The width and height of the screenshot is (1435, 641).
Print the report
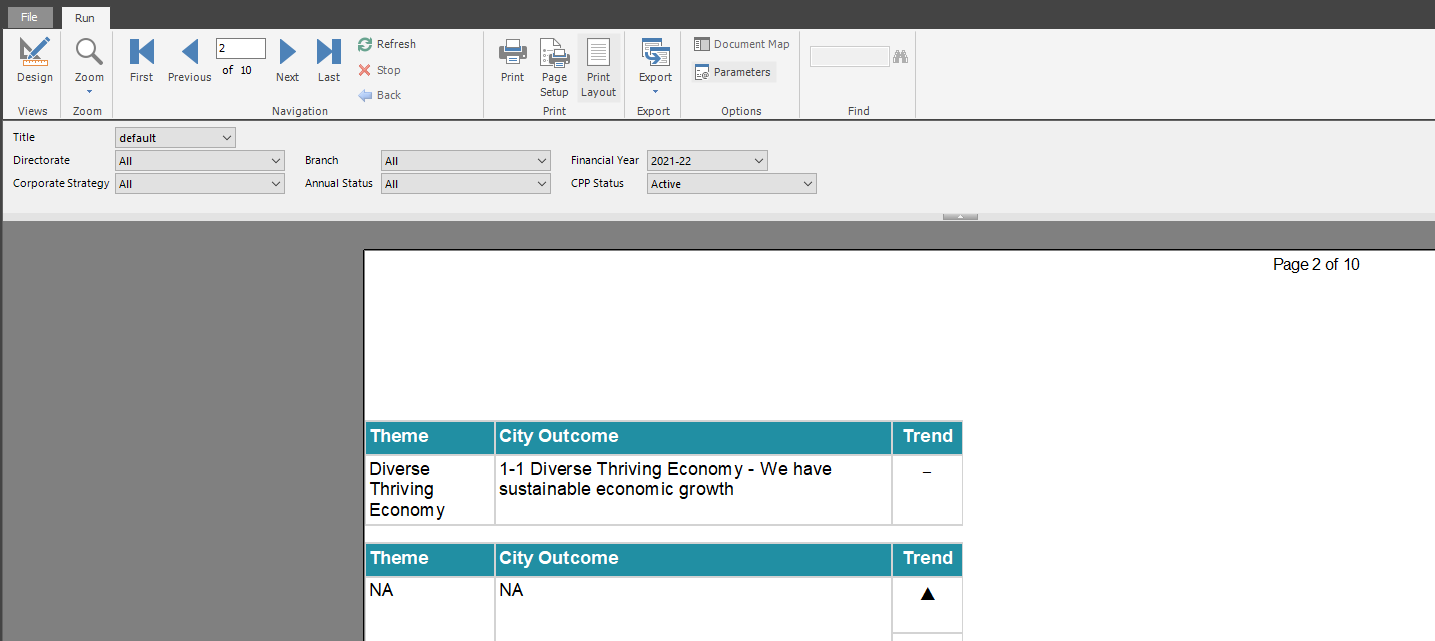[x=513, y=61]
